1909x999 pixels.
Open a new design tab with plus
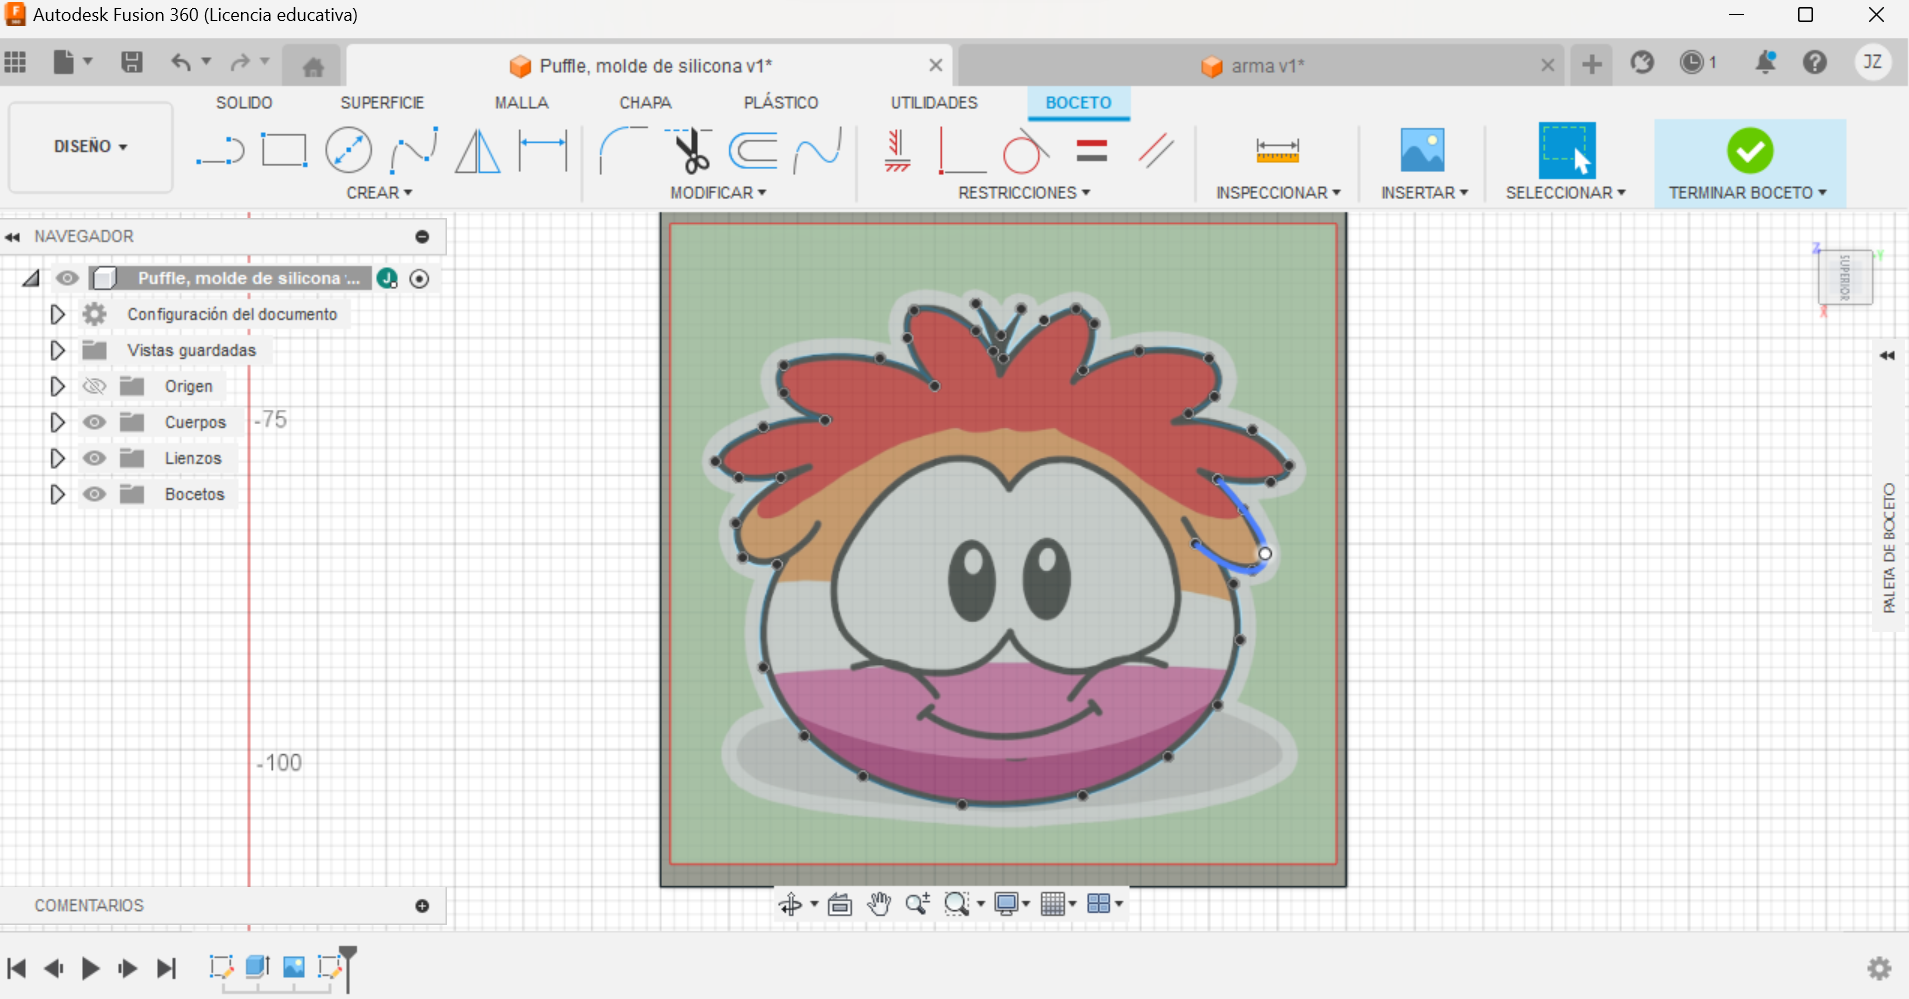[1592, 65]
